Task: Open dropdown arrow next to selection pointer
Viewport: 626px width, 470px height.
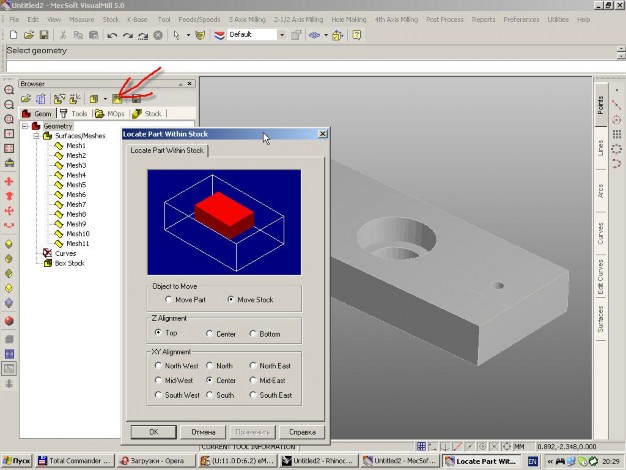Action: tap(188, 35)
